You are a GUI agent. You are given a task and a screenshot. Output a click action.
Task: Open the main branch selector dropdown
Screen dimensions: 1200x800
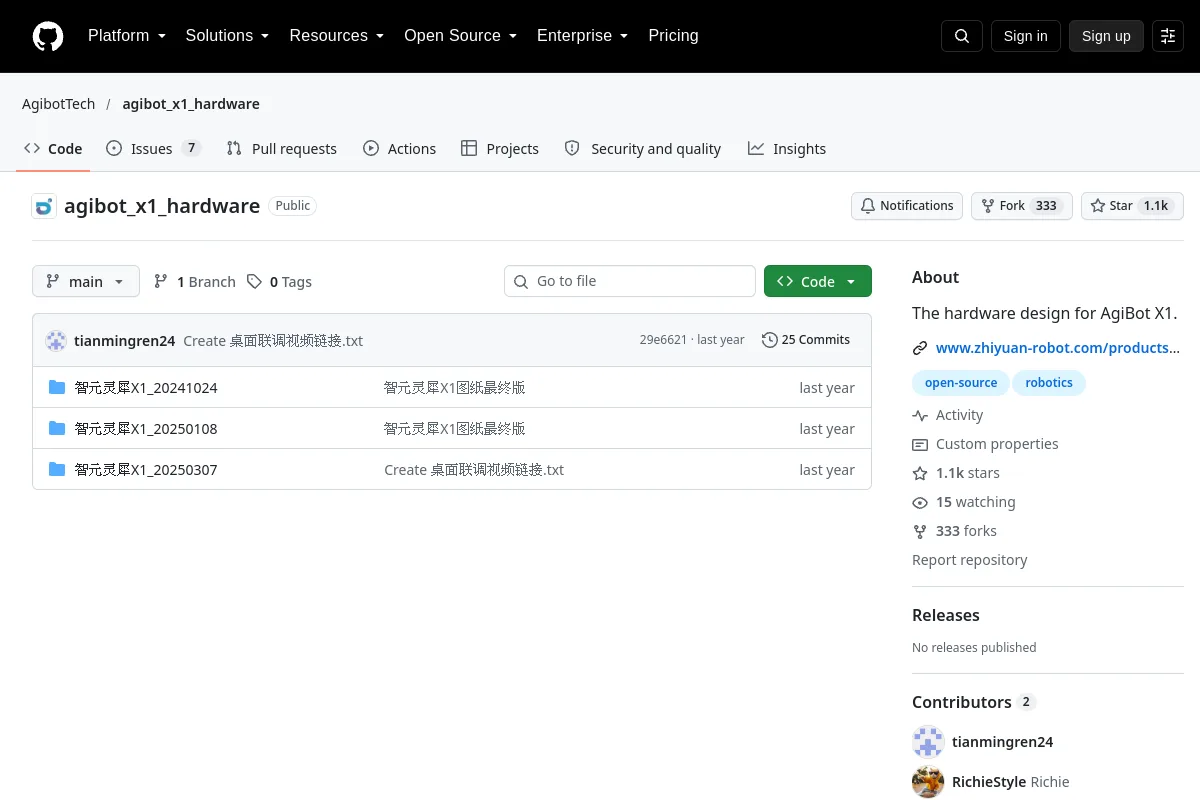(86, 281)
